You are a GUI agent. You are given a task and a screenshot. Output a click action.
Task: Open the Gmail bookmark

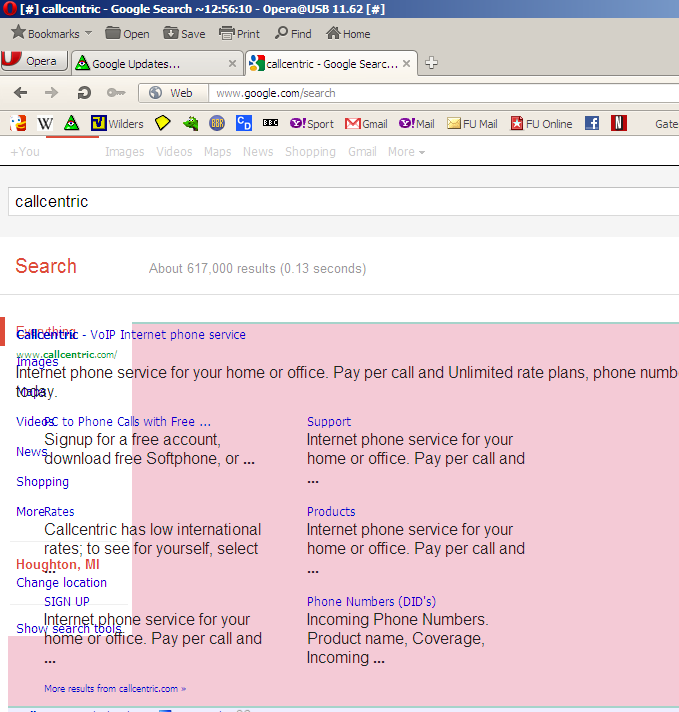click(x=366, y=124)
